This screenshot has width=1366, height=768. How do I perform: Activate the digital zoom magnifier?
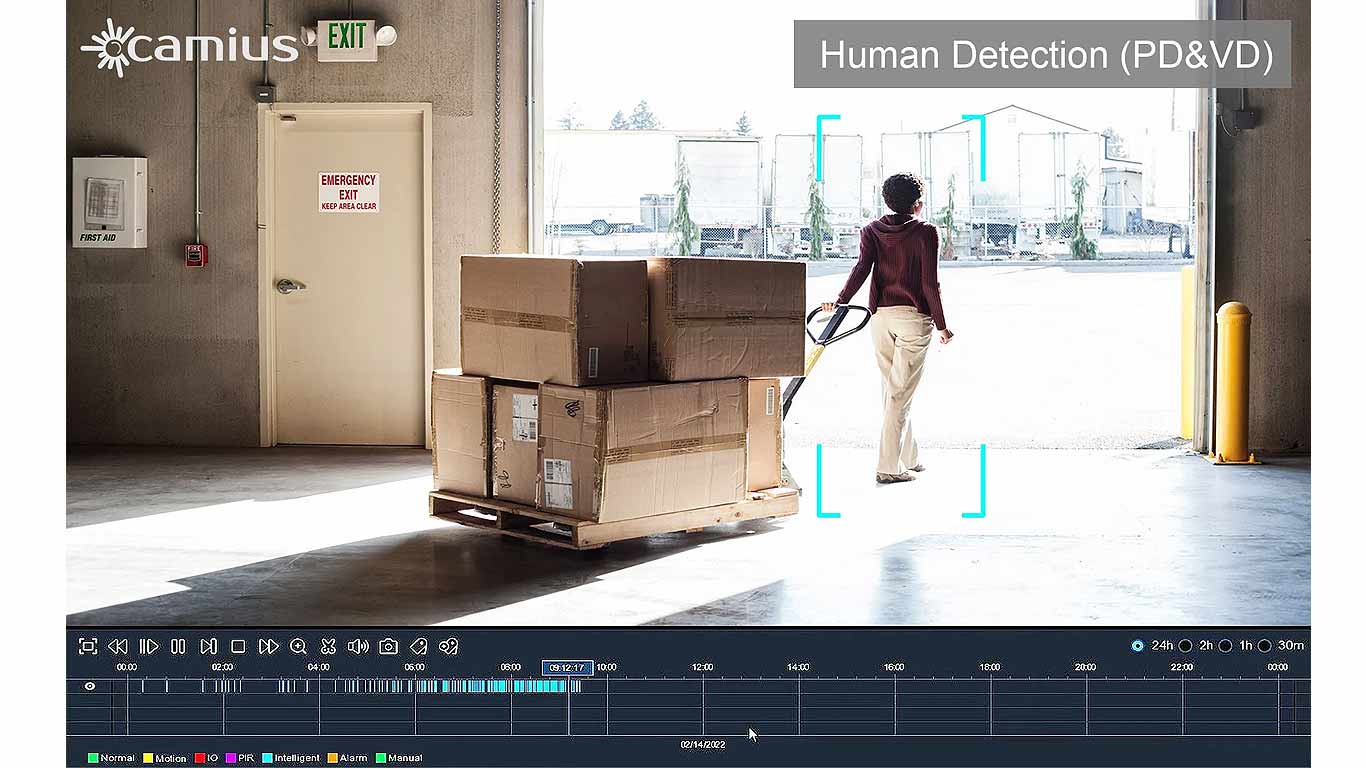[298, 647]
